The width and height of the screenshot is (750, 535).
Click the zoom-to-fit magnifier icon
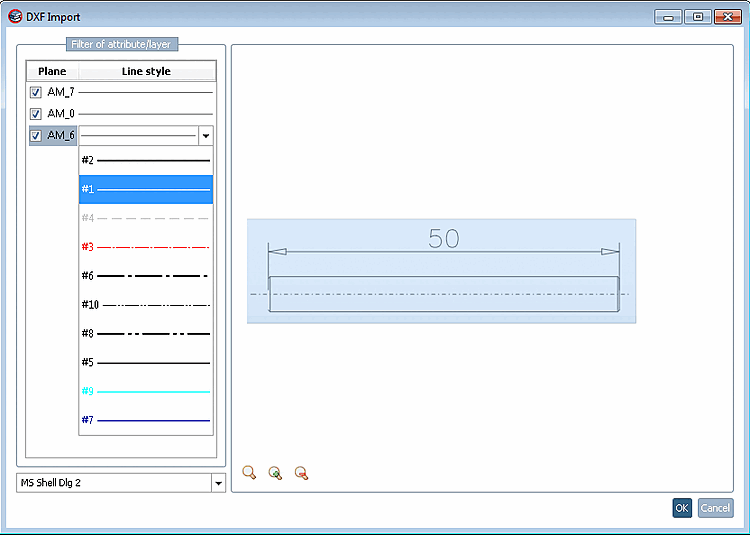249,473
